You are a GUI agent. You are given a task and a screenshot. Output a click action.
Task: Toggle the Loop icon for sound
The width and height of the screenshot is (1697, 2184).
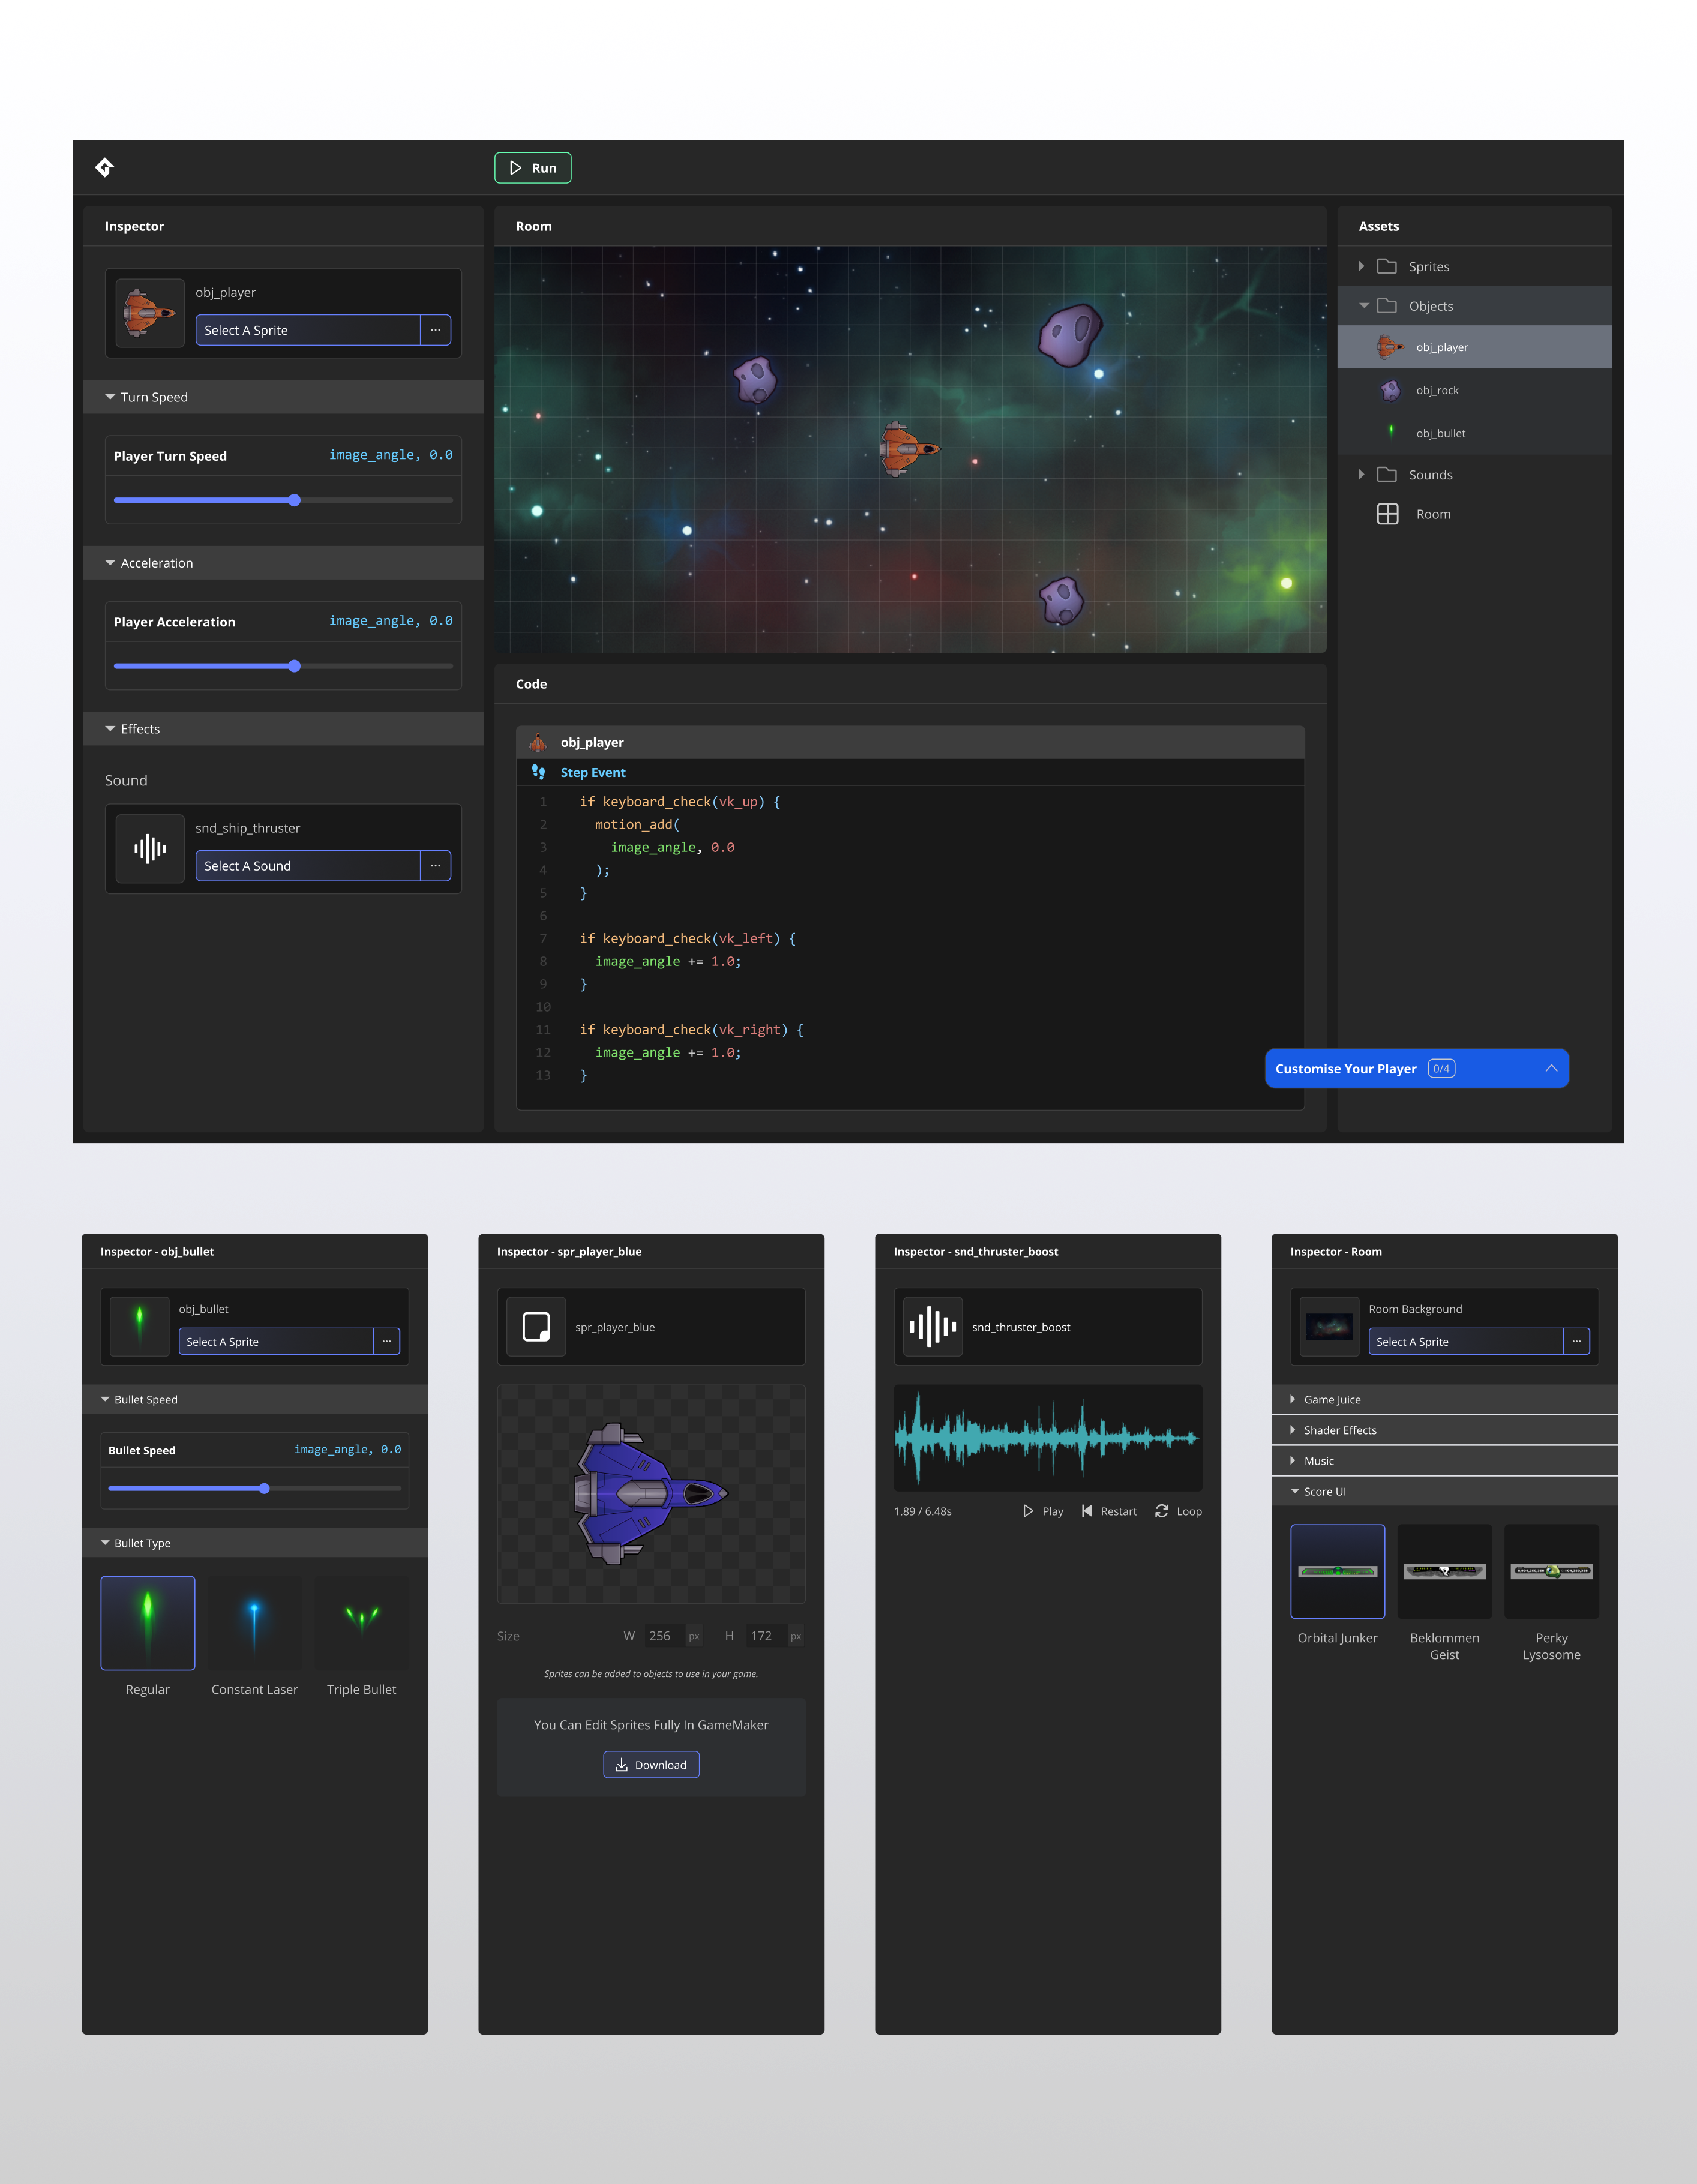(x=1162, y=1511)
